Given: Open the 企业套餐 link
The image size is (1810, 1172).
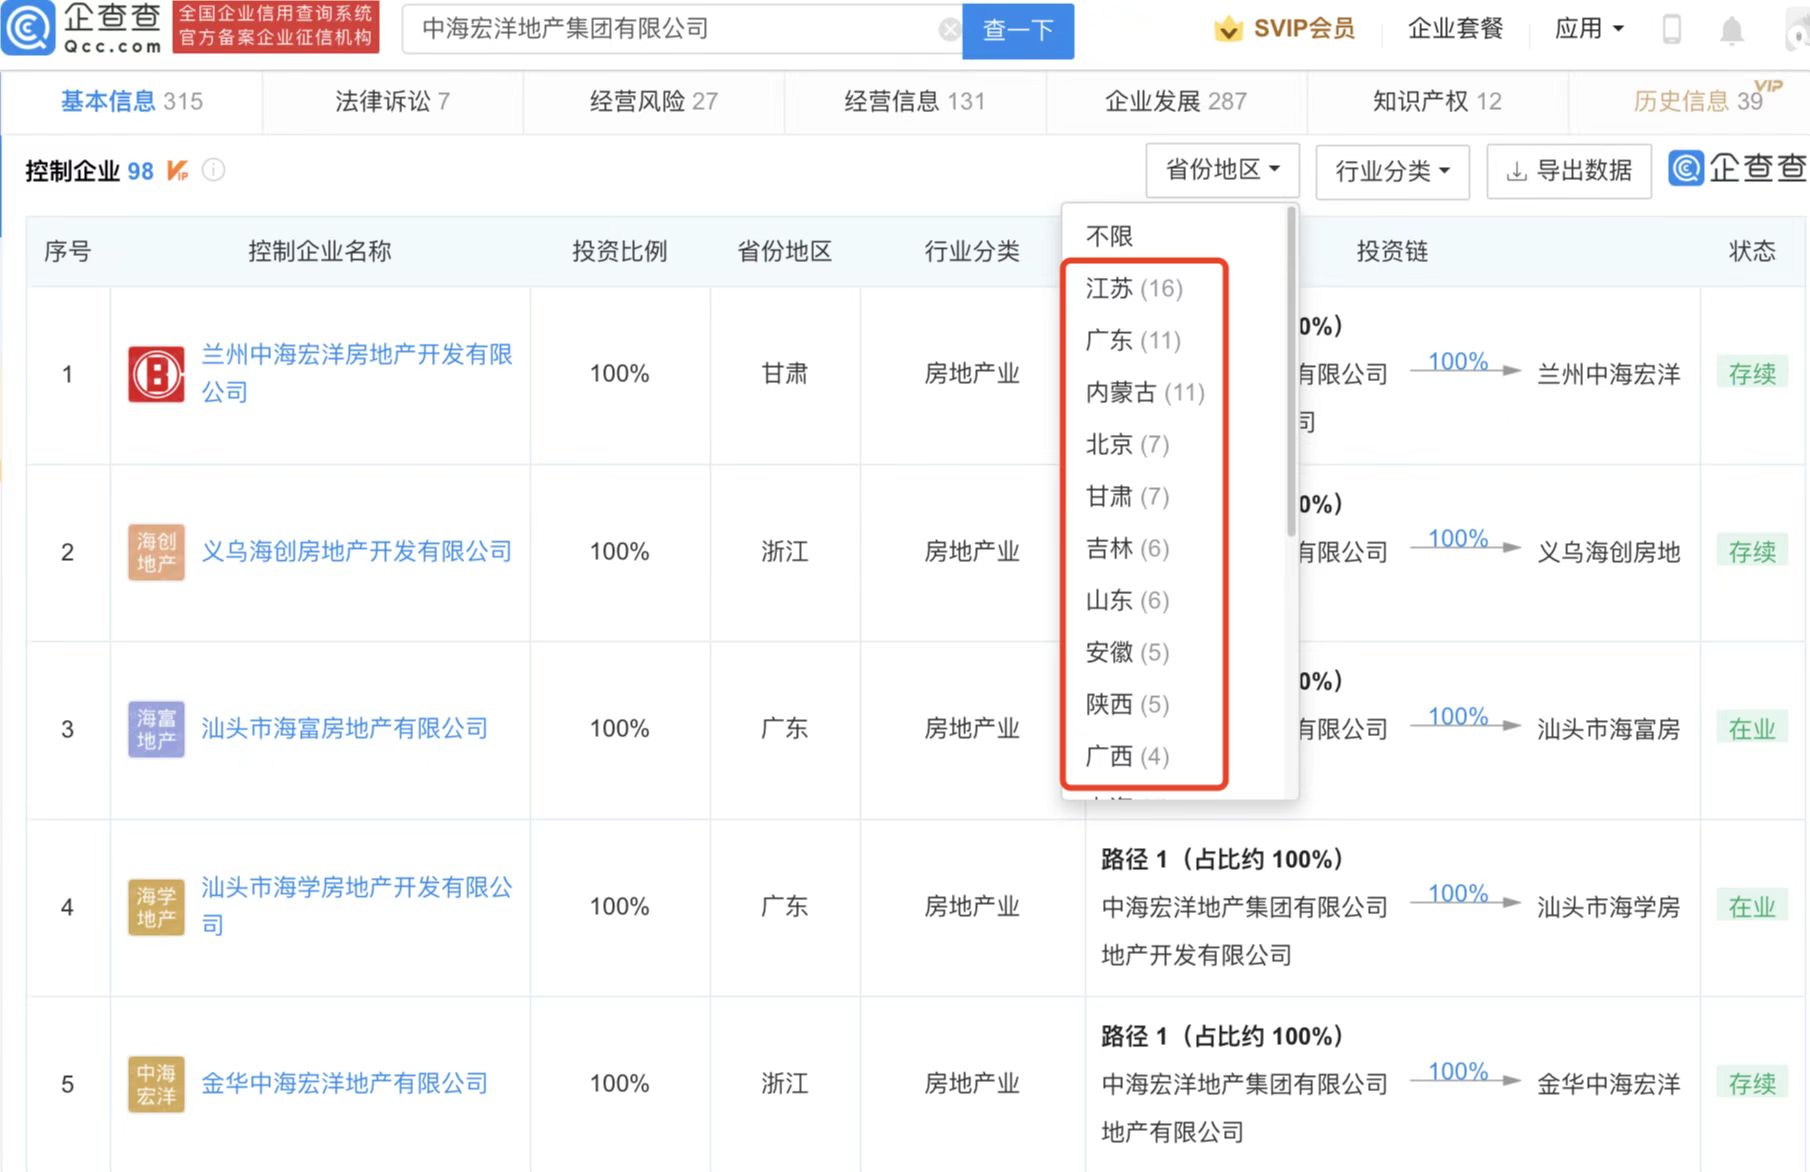Looking at the screenshot, I should pos(1455,29).
